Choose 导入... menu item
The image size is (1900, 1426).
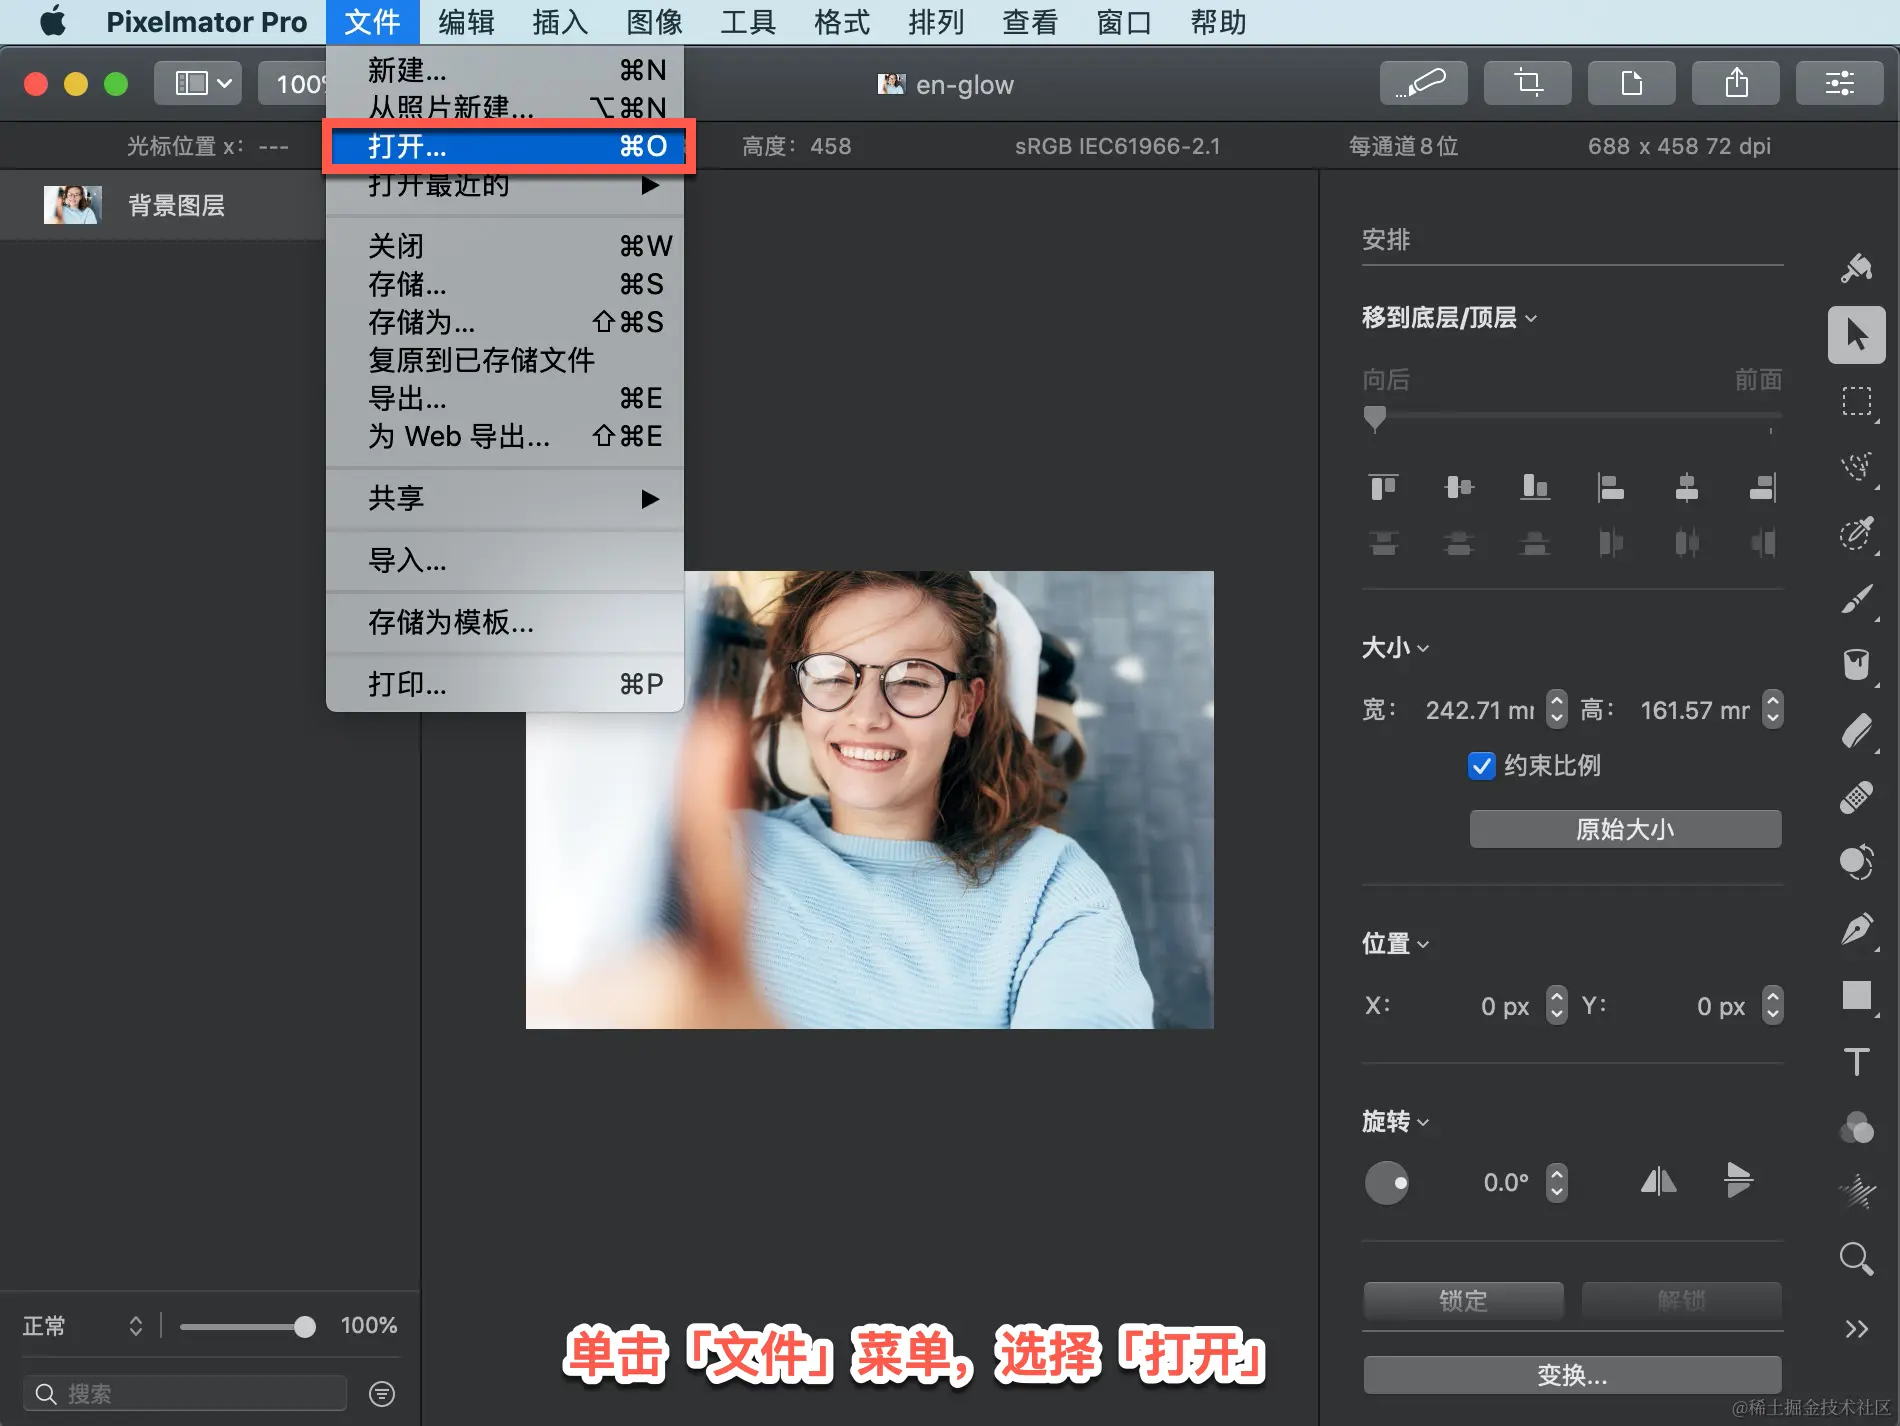tap(505, 560)
